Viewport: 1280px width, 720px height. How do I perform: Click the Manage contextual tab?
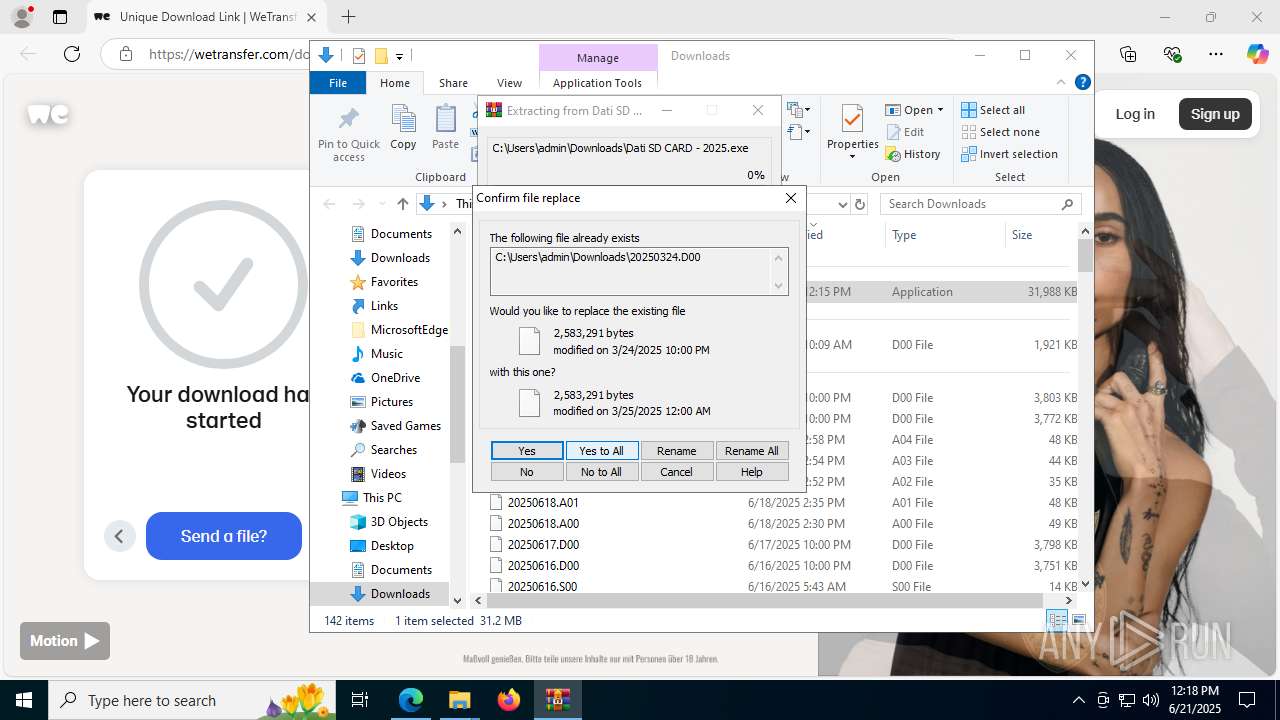point(597,57)
